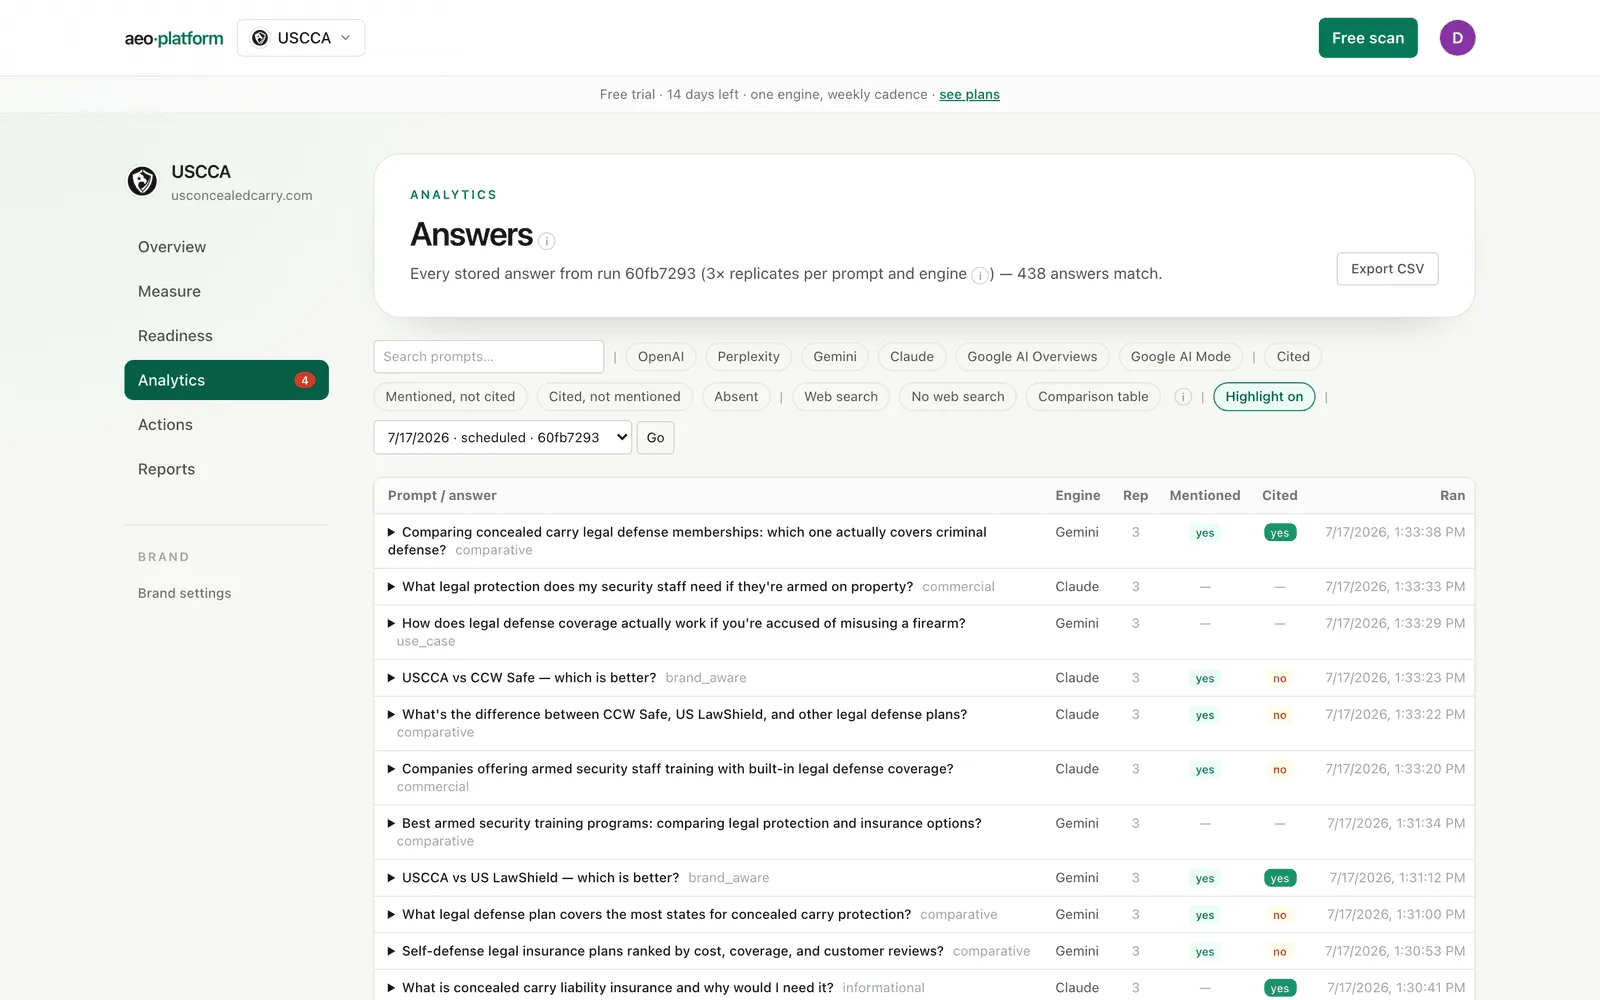The width and height of the screenshot is (1600, 1000).
Task: Click the Ran column header
Action: (x=1452, y=496)
